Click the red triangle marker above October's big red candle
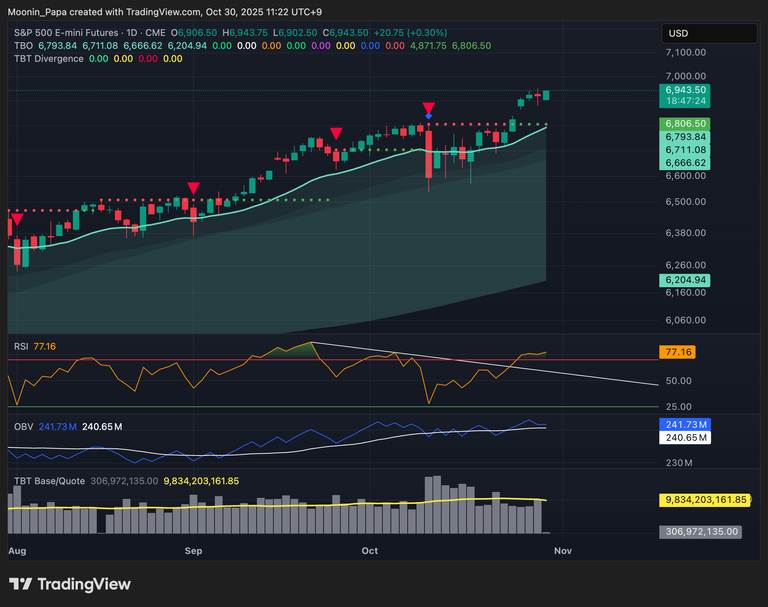The height and width of the screenshot is (607, 768). (428, 106)
